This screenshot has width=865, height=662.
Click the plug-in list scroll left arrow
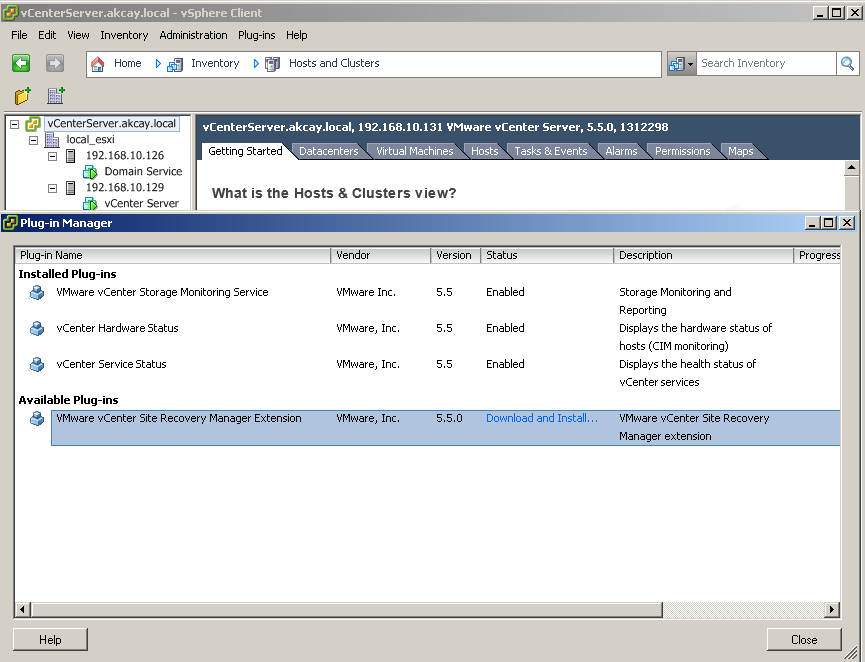(x=22, y=610)
